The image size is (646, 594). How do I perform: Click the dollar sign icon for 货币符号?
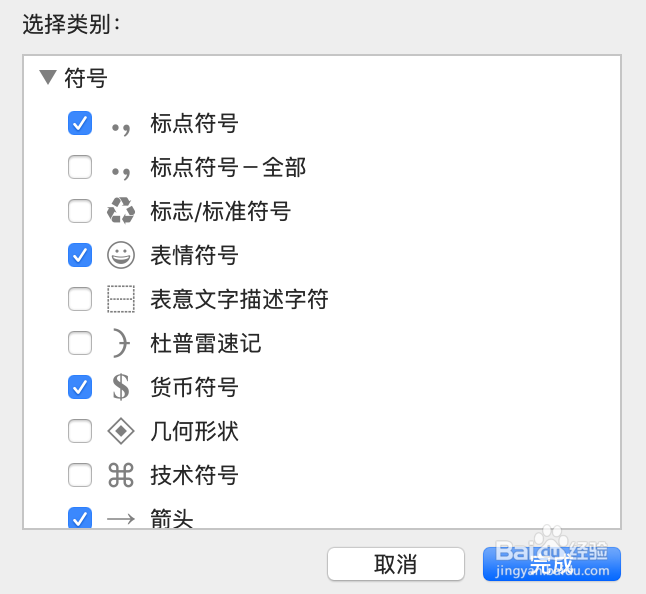pos(121,387)
